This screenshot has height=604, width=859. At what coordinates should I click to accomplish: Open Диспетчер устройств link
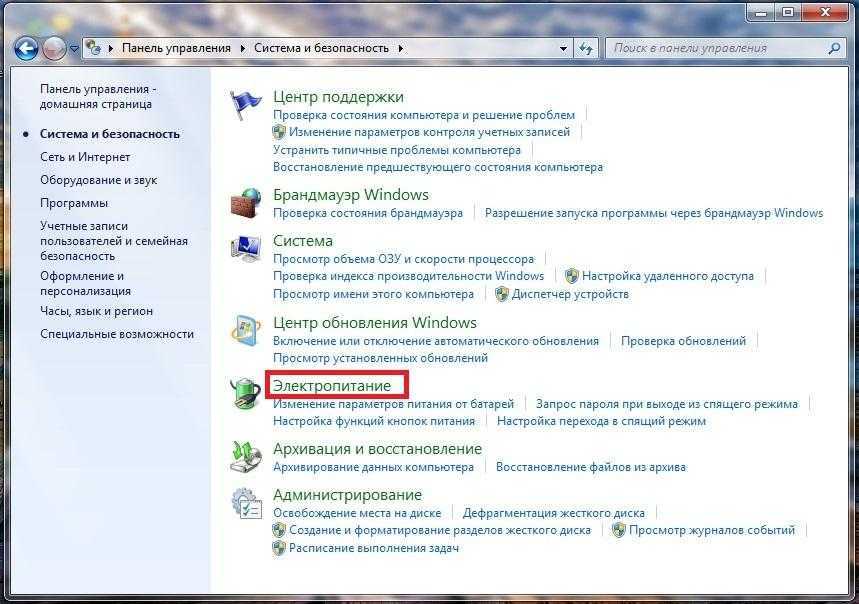tap(570, 294)
